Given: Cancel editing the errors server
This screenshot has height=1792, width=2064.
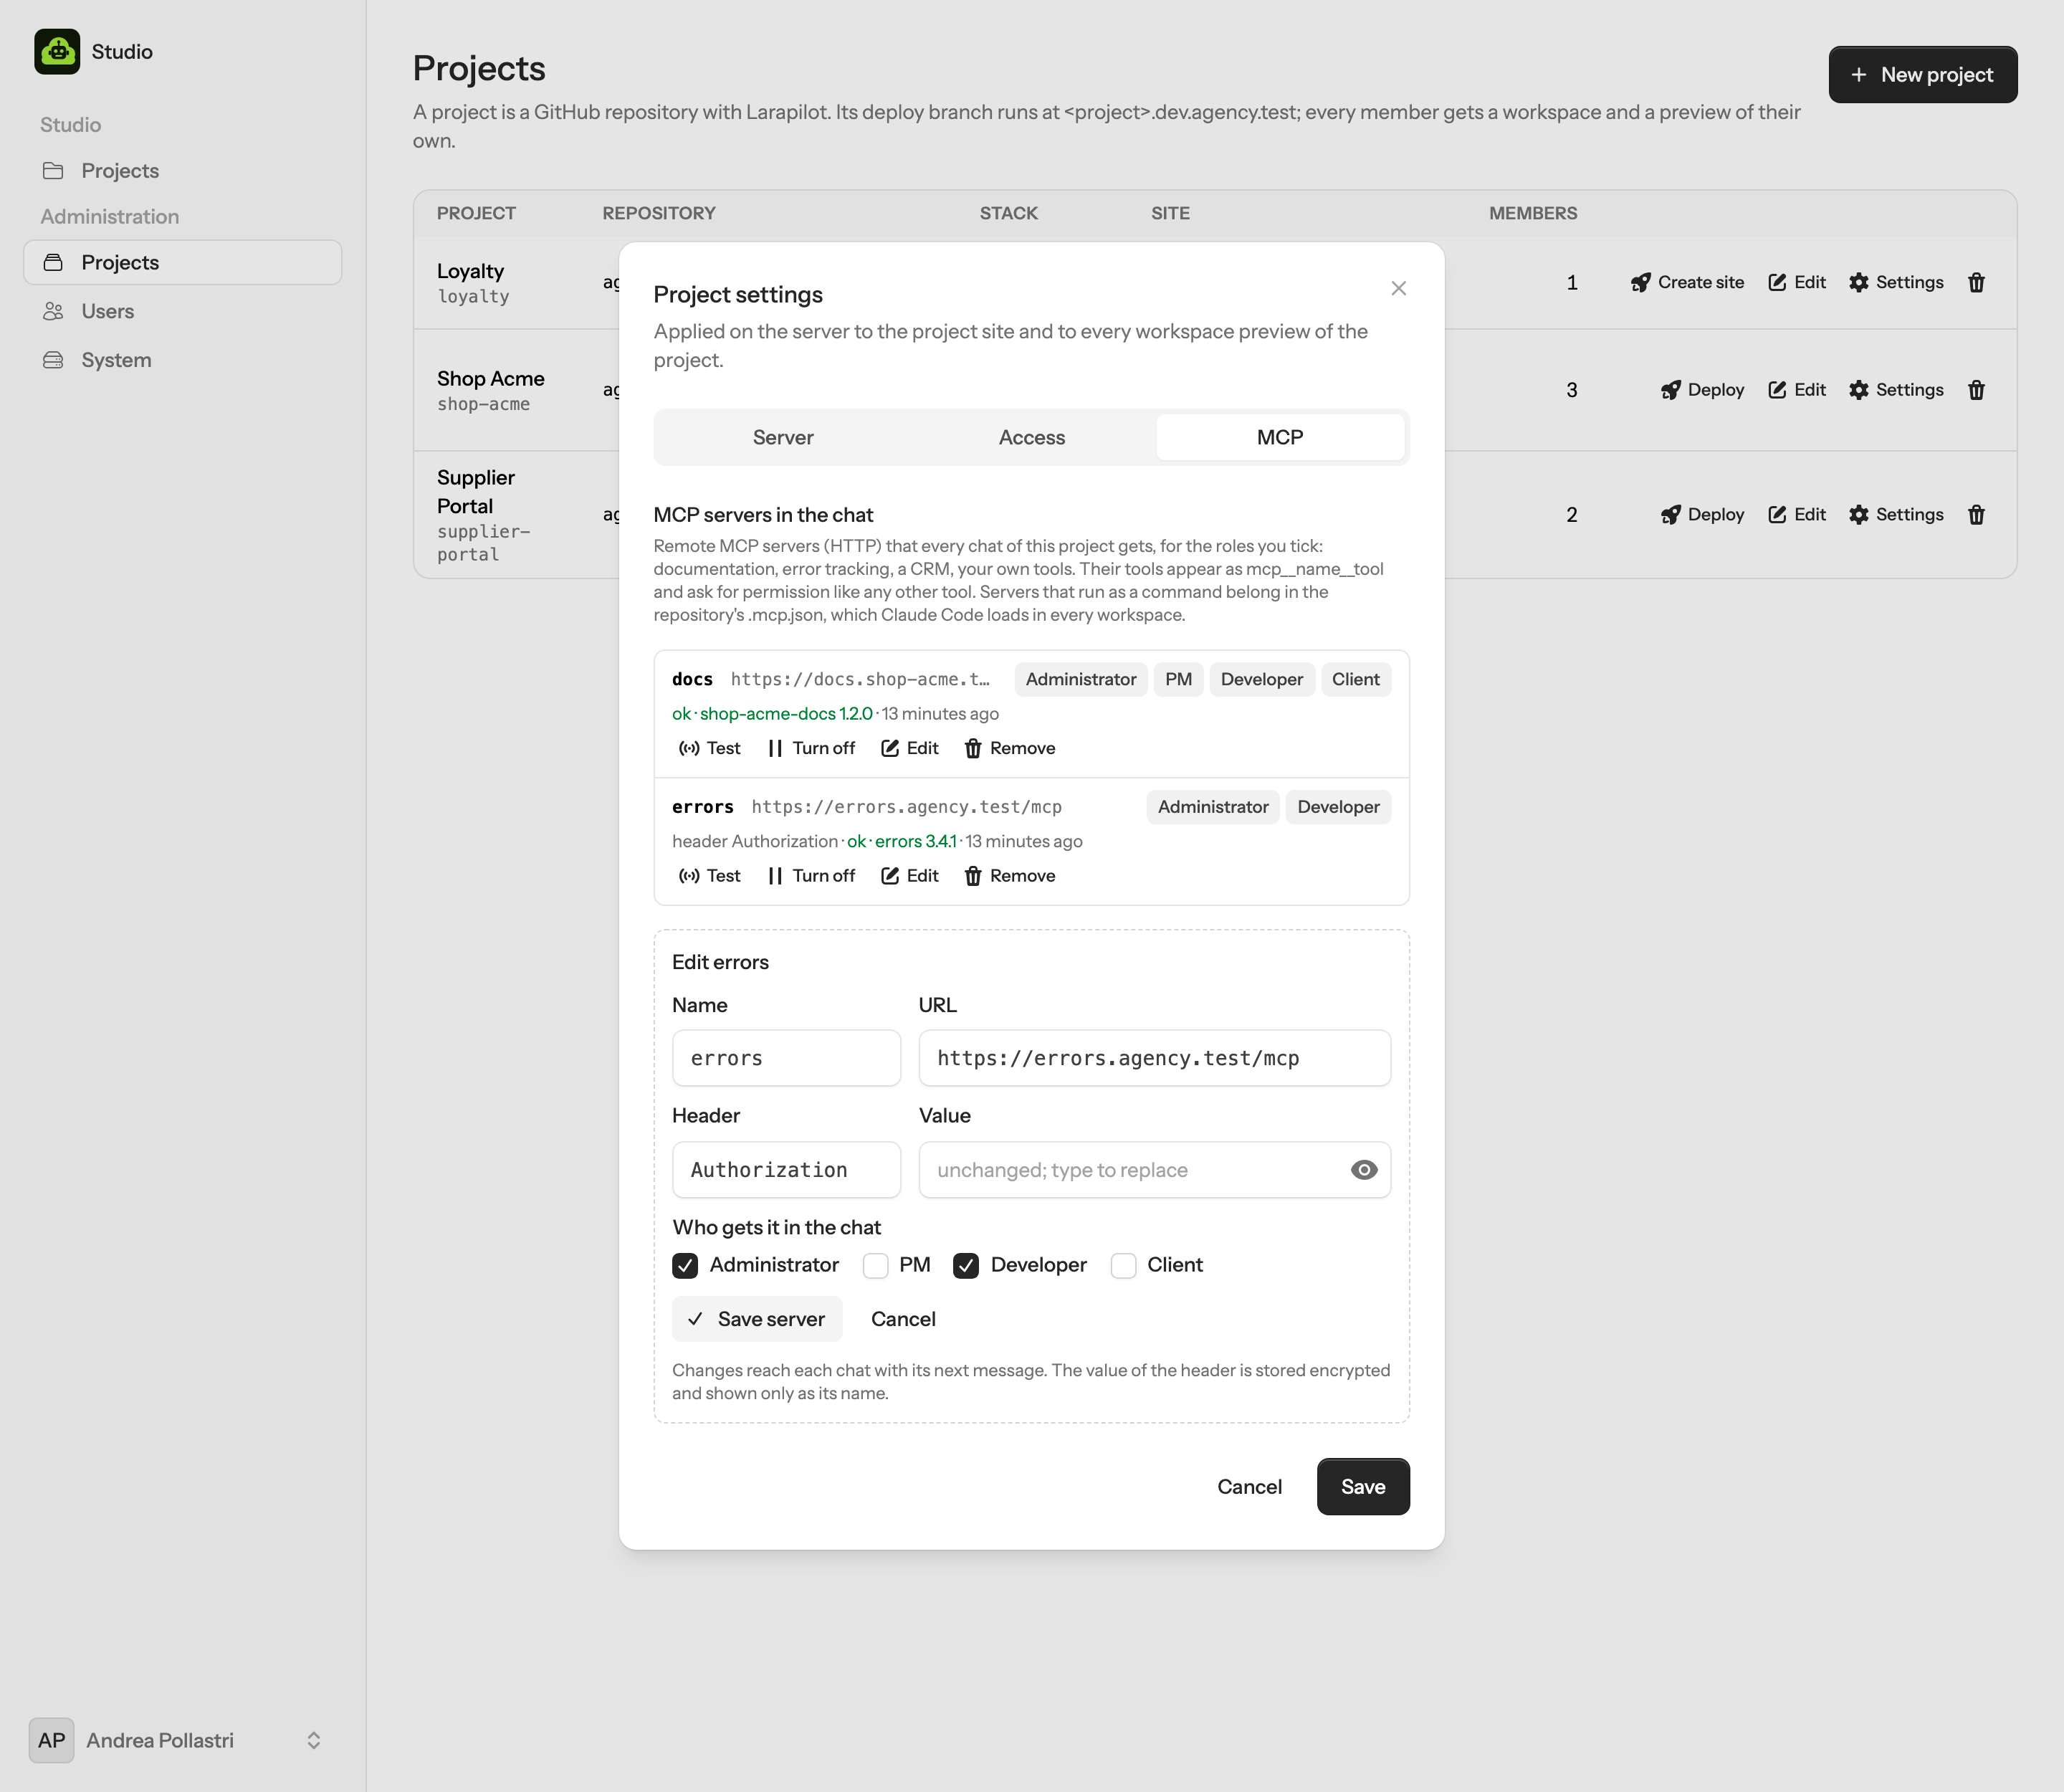Looking at the screenshot, I should pyautogui.click(x=903, y=1319).
